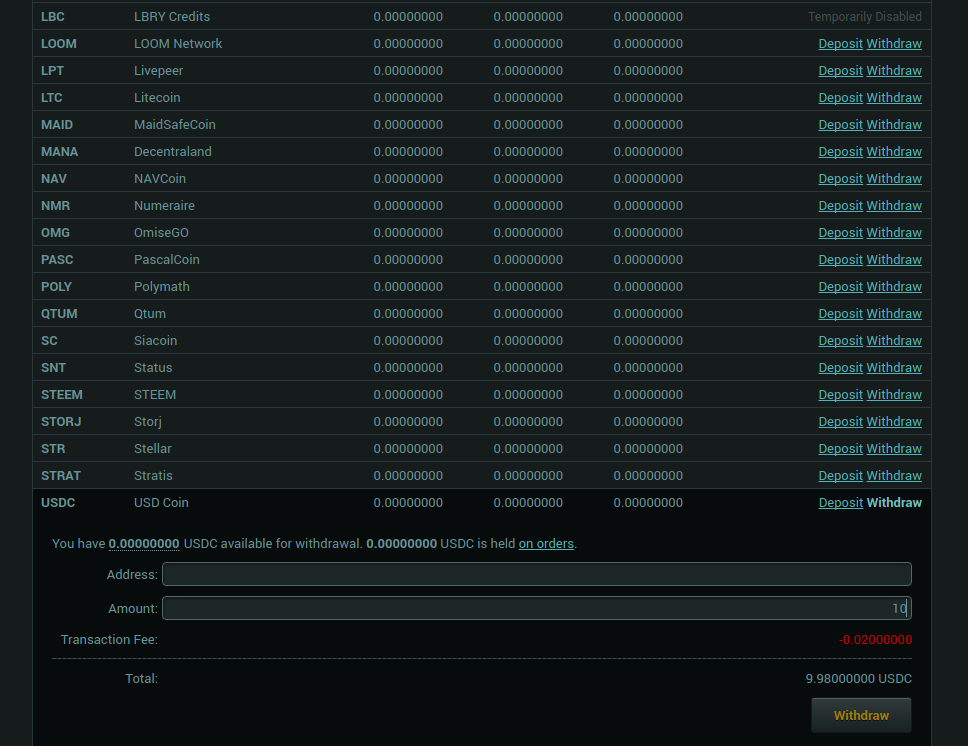The height and width of the screenshot is (746, 968).
Task: Select Deposit for Stellar
Action: tap(840, 449)
